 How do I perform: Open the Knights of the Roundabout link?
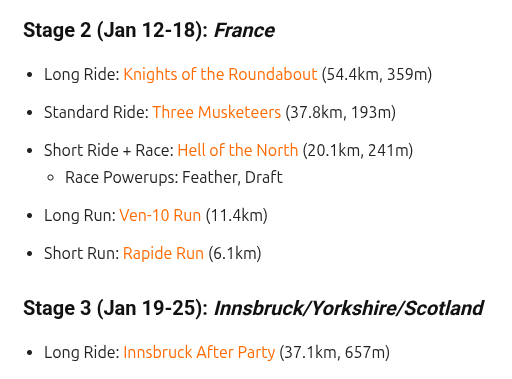pyautogui.click(x=220, y=74)
